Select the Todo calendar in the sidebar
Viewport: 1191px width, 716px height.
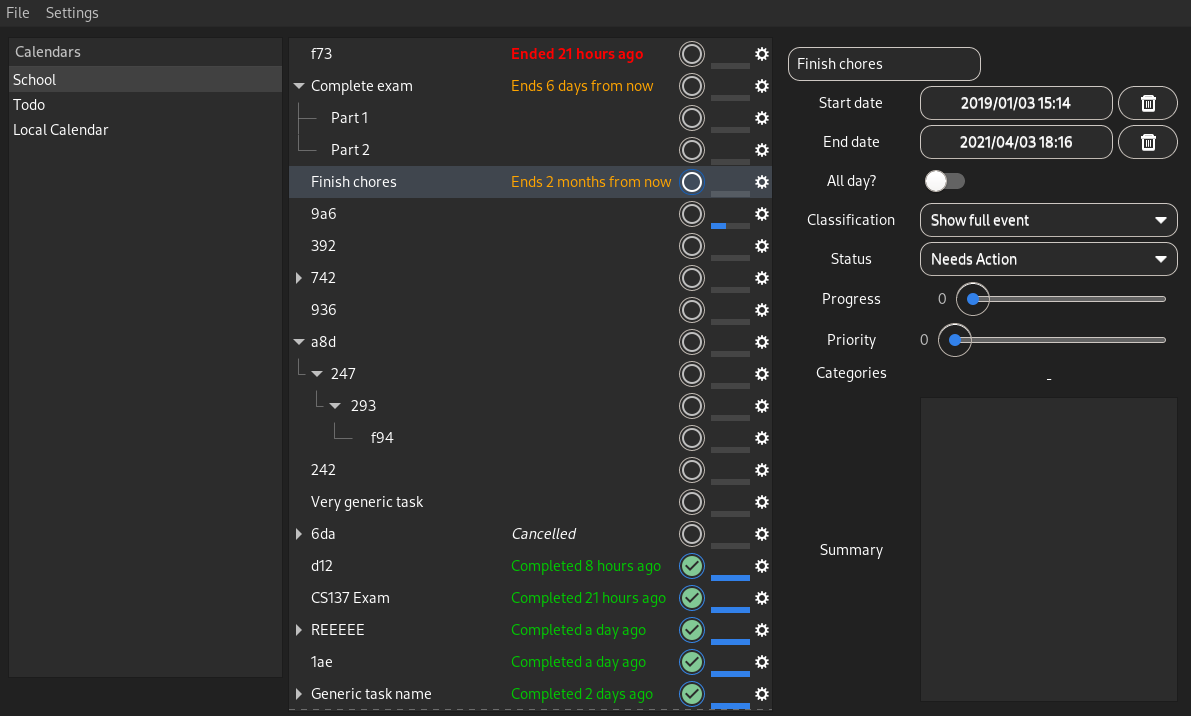coord(29,104)
